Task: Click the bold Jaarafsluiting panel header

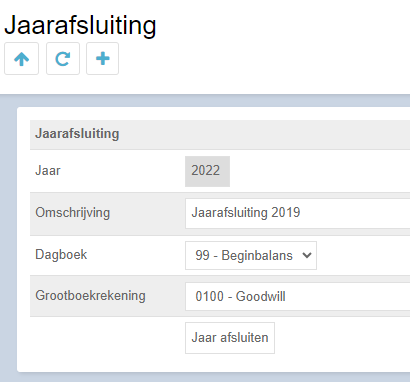Action: pos(77,134)
